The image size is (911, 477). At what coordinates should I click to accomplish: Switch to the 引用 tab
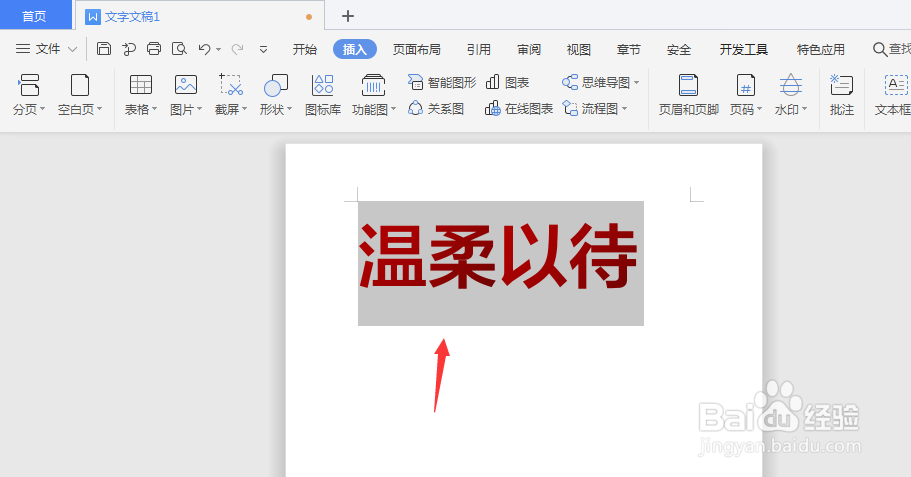click(x=479, y=50)
